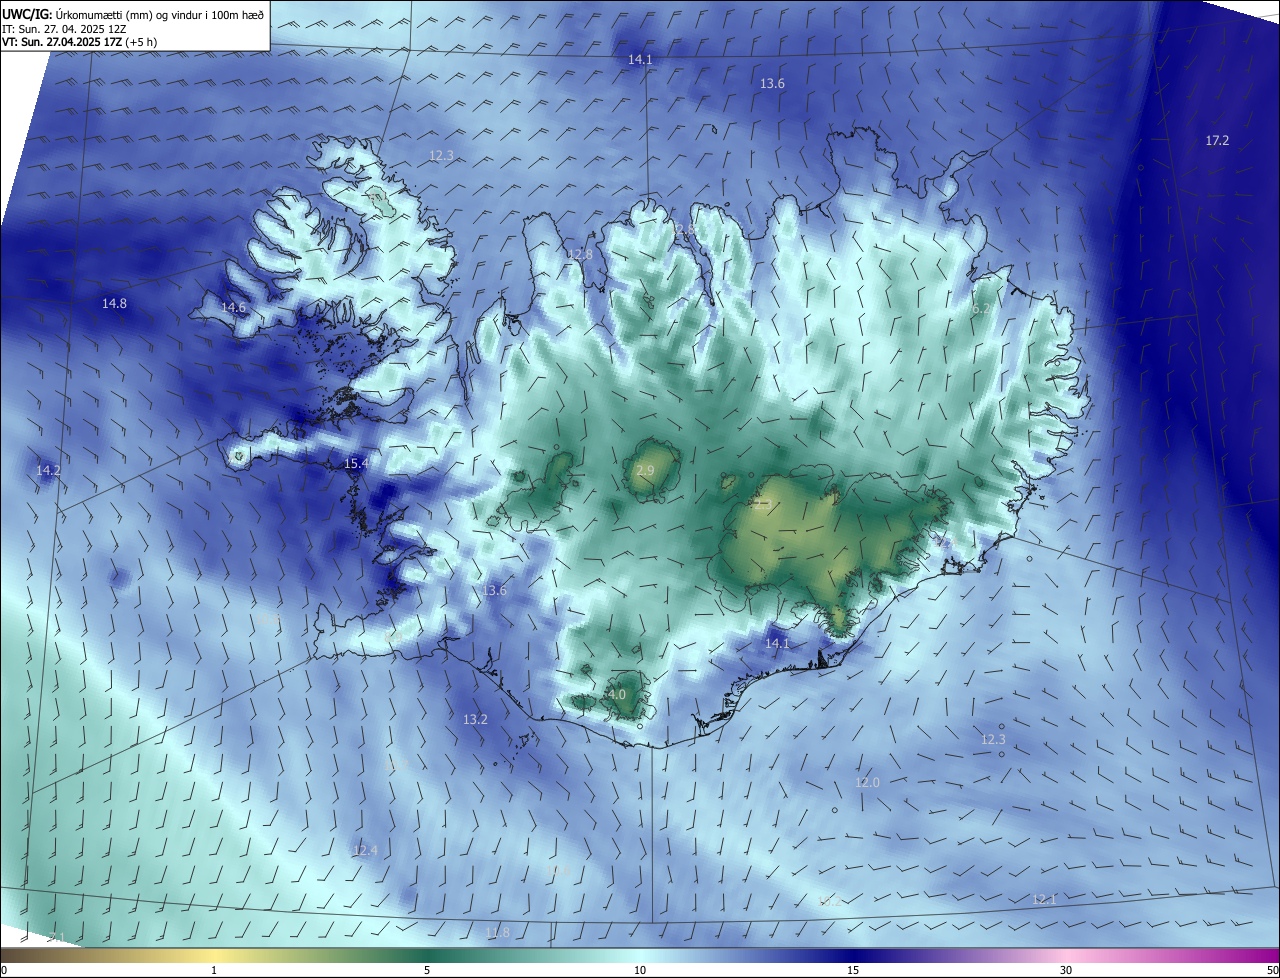1280x978 pixels.
Task: Click the 12.4 value in the southwest ocean
Action: pyautogui.click(x=365, y=851)
